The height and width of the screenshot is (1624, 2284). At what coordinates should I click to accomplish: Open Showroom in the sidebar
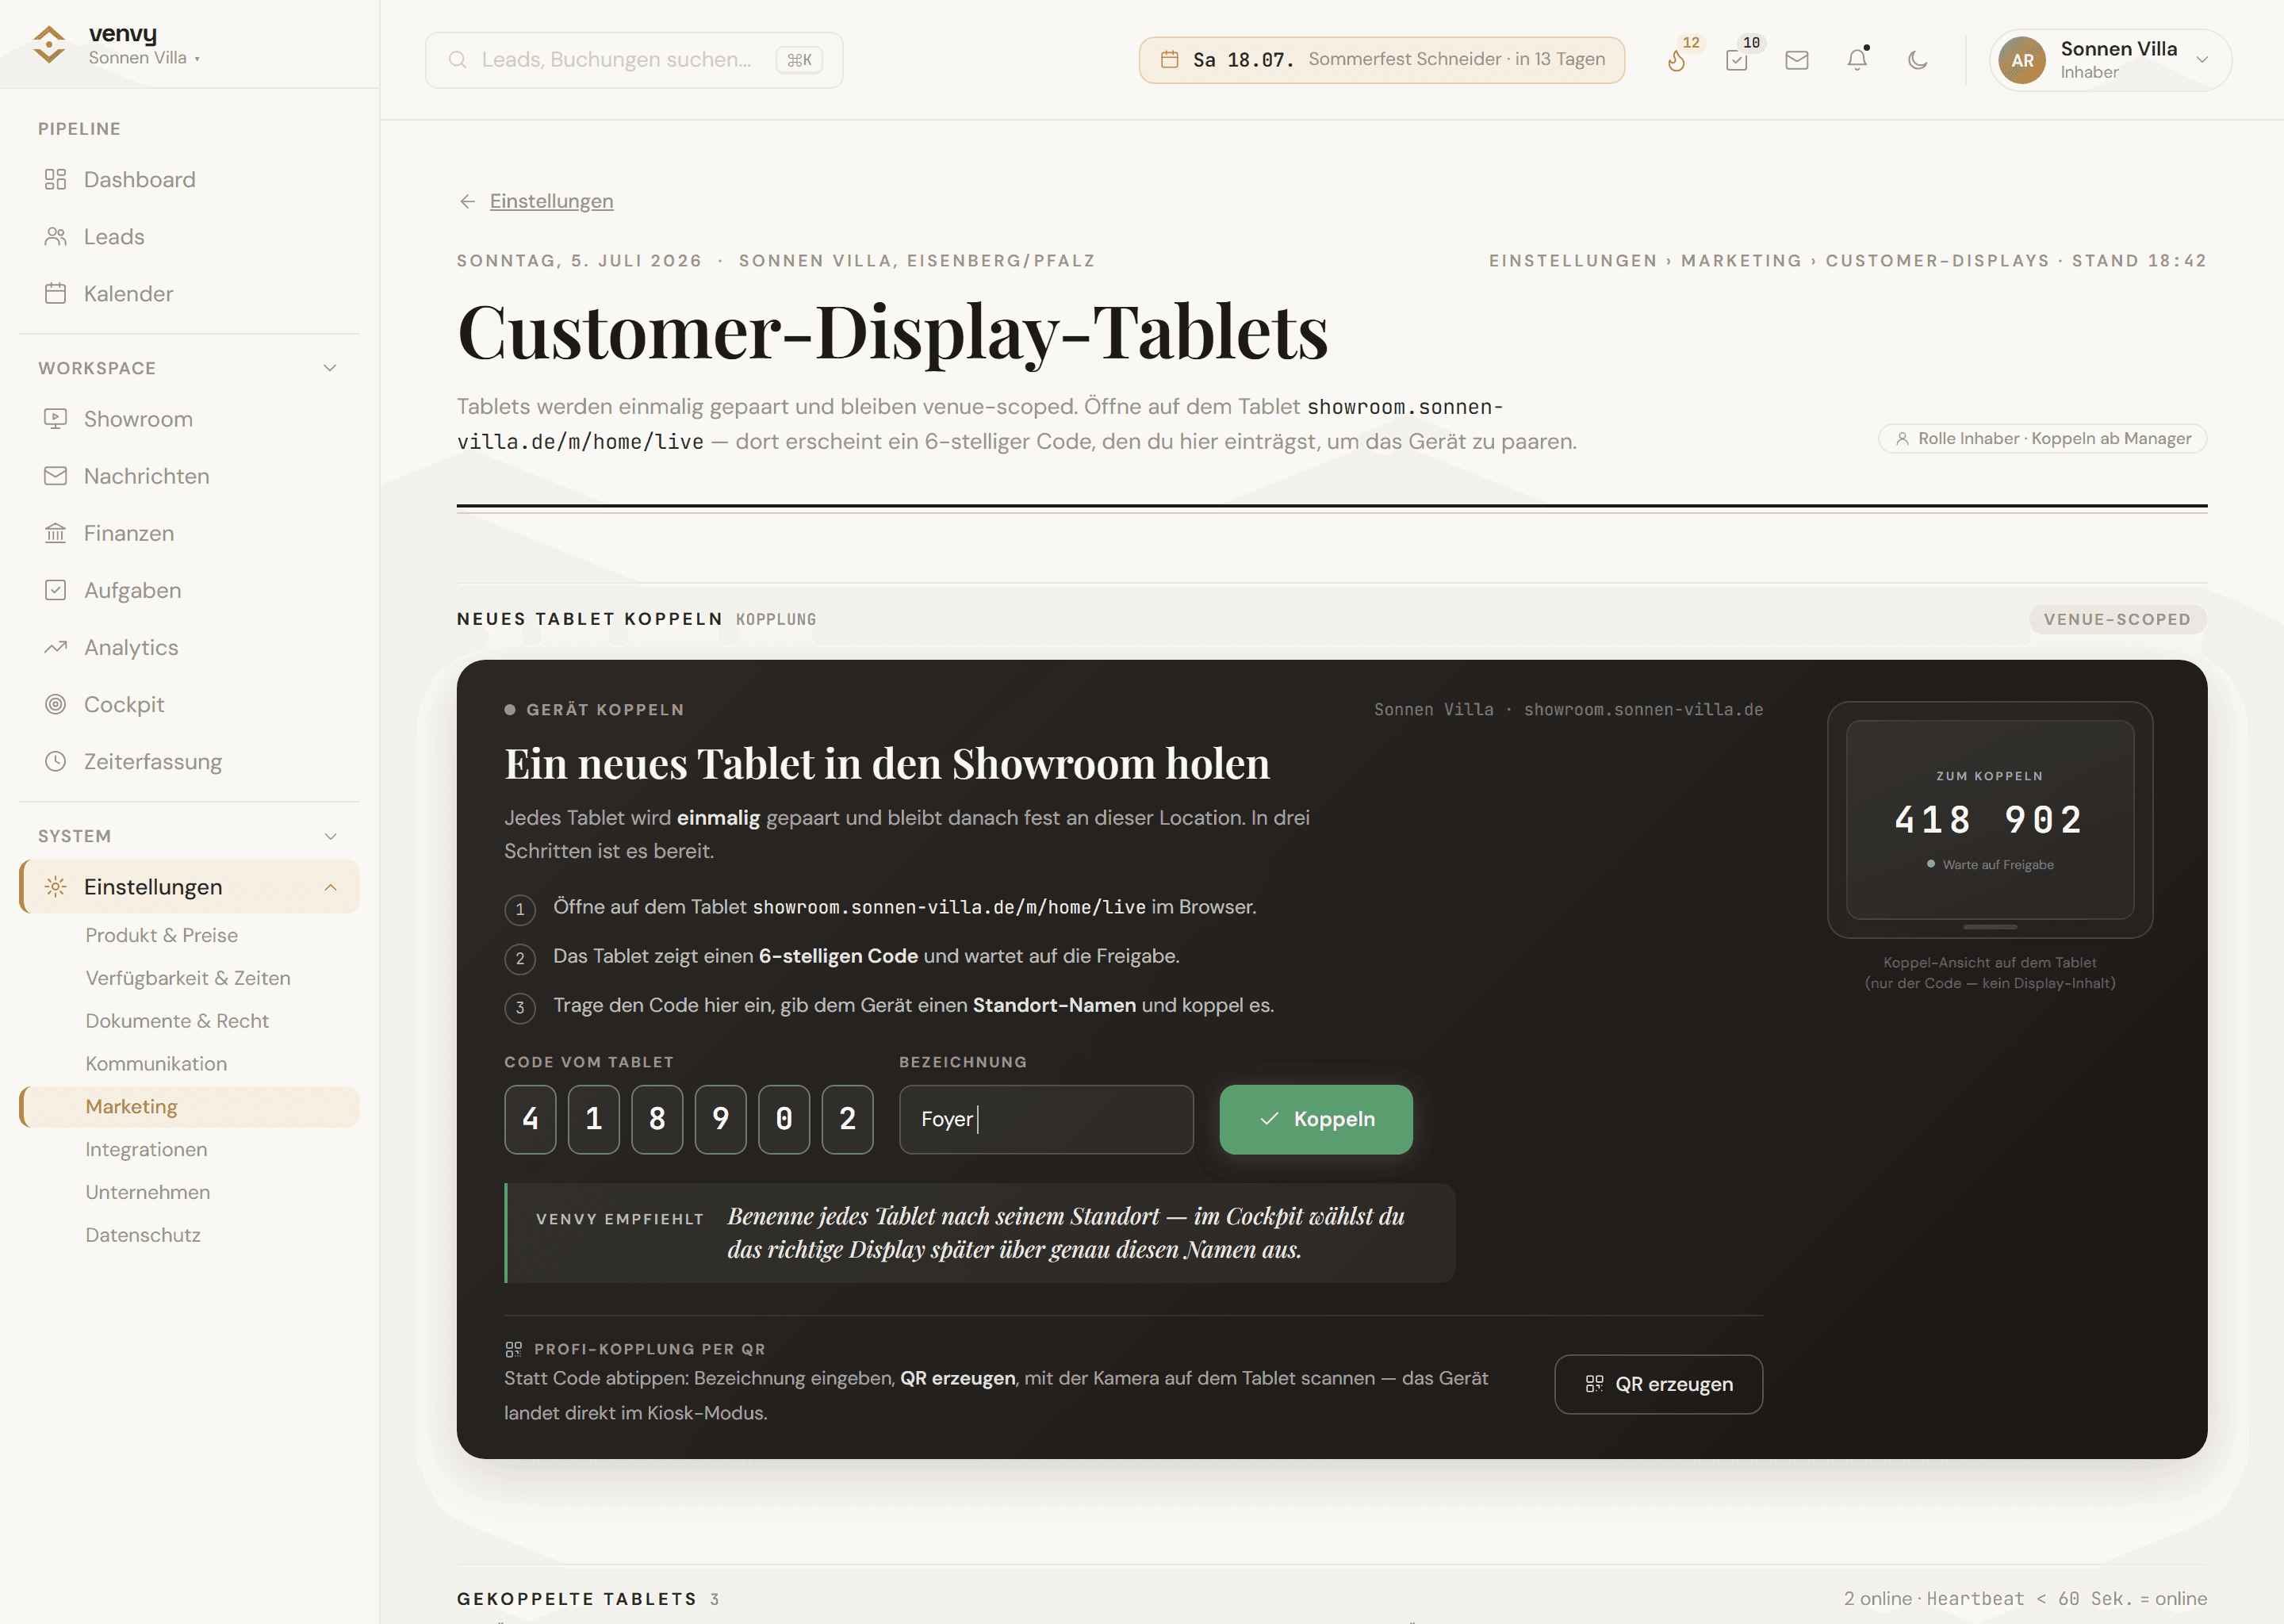pos(189,419)
